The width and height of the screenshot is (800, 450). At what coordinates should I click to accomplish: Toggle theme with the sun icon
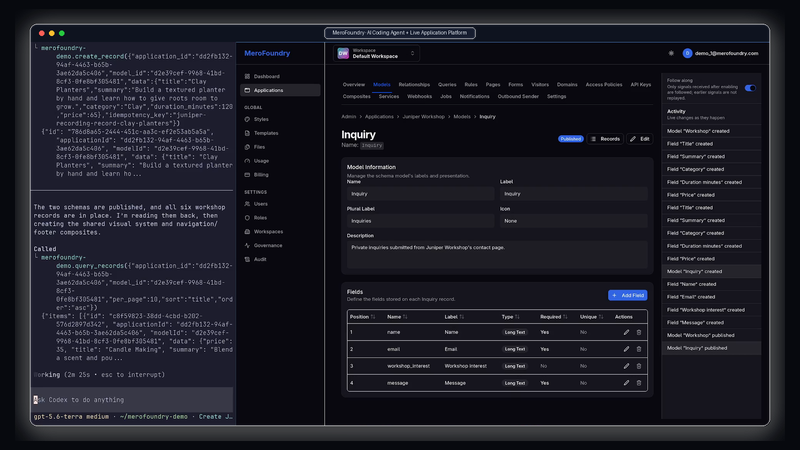pyautogui.click(x=671, y=53)
